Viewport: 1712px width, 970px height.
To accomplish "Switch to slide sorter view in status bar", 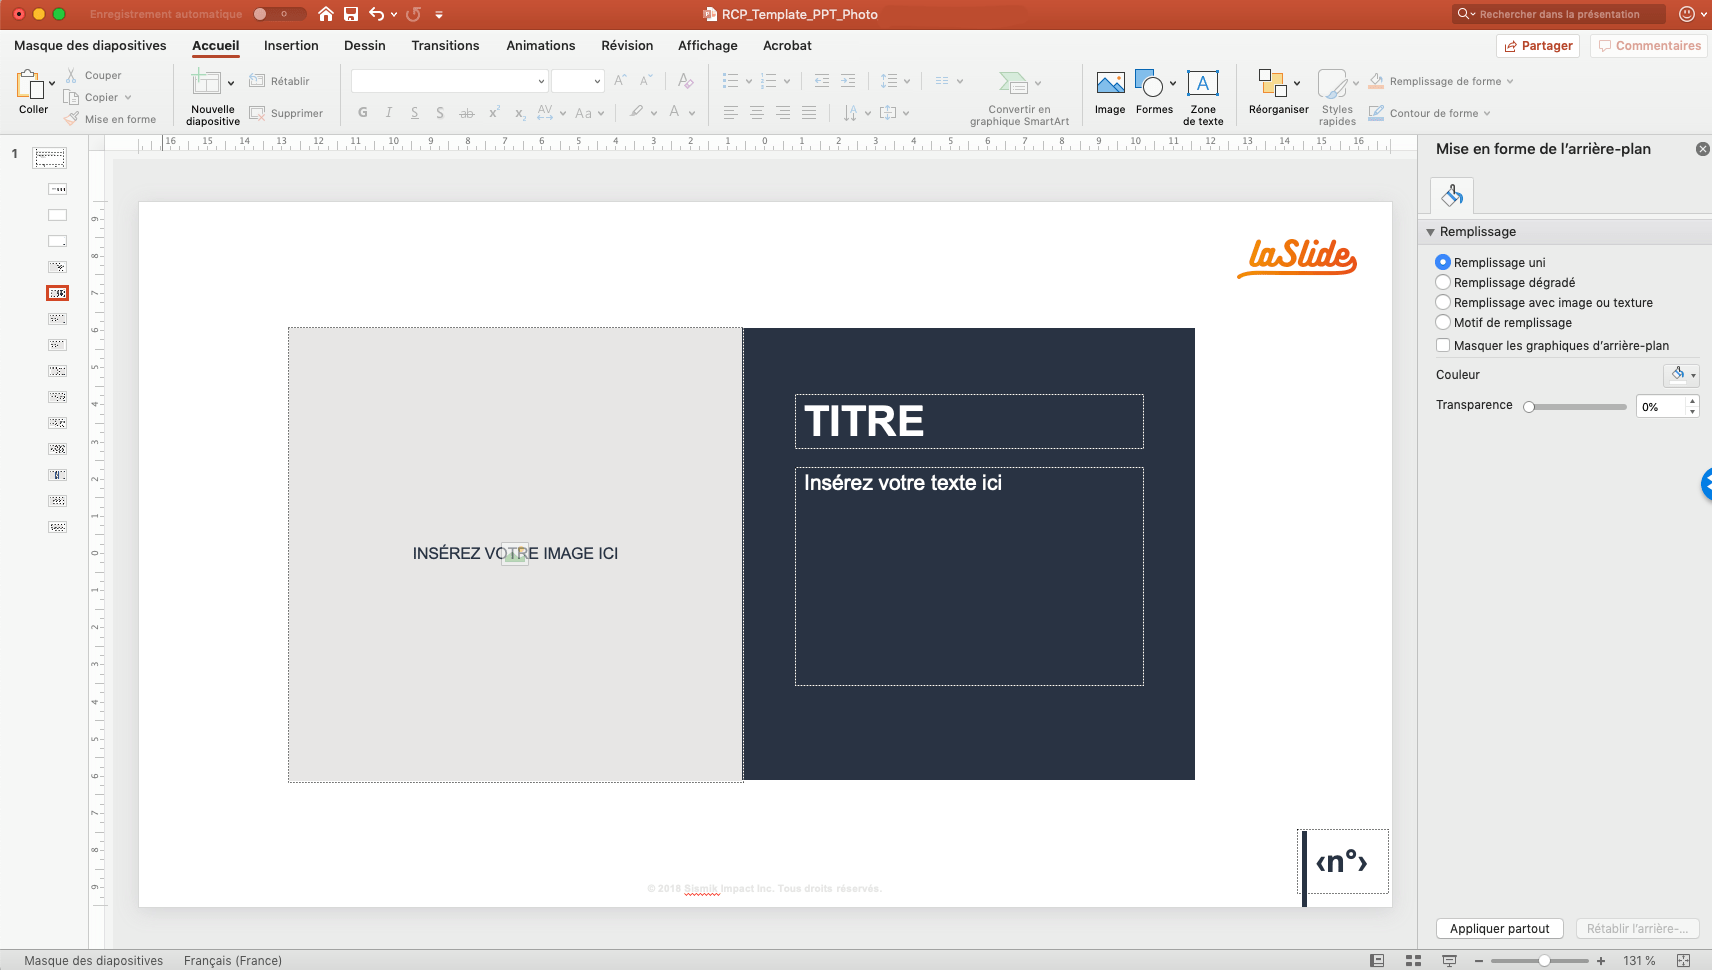I will pos(1413,960).
